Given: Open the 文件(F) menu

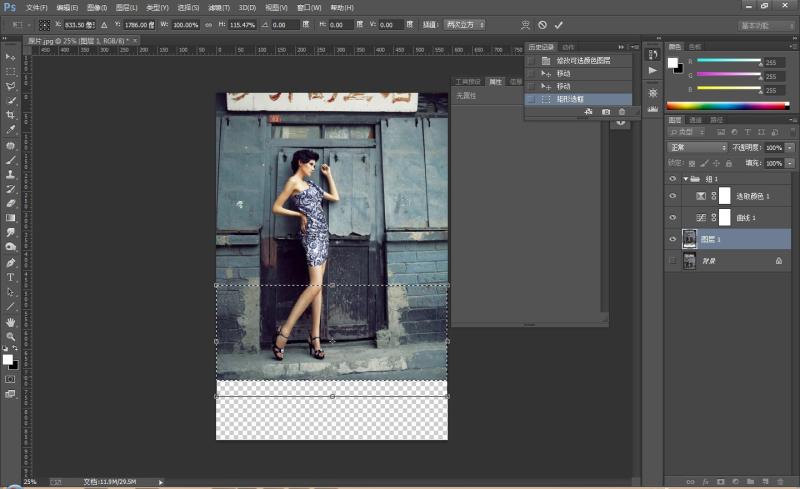Looking at the screenshot, I should point(36,8).
